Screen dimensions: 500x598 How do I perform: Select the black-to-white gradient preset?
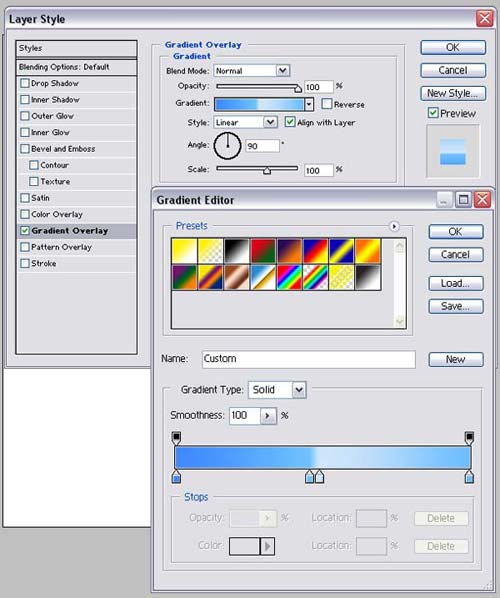click(237, 251)
